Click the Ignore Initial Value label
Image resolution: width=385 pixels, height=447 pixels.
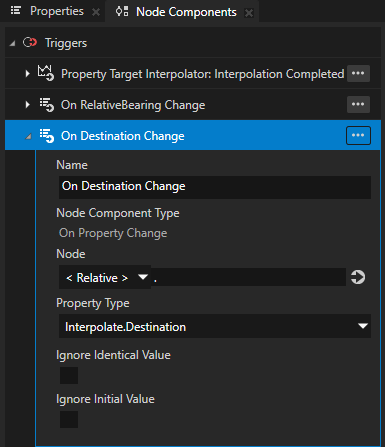105,399
